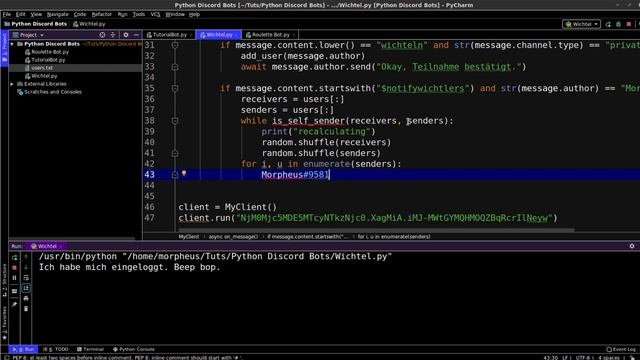This screenshot has height=360, width=640.
Task: Click the Python Discord Bots breadcrumb
Action: [36, 24]
